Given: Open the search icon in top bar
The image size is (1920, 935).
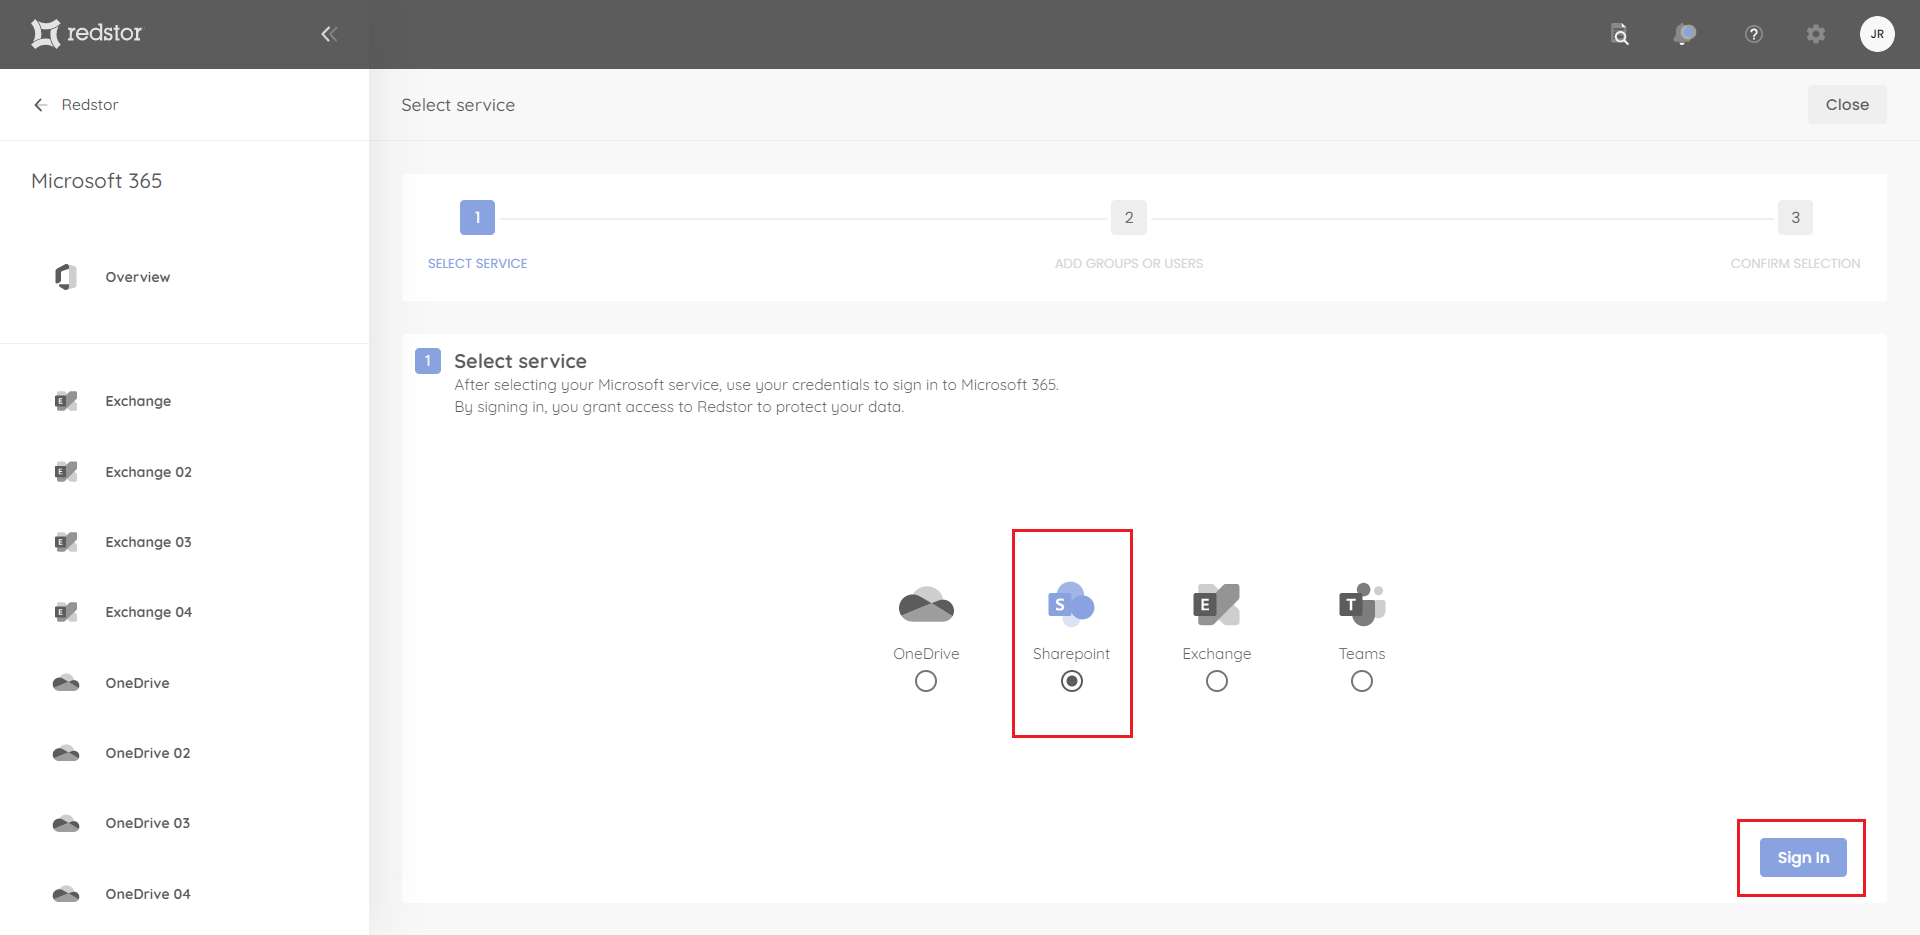Looking at the screenshot, I should point(1620,35).
